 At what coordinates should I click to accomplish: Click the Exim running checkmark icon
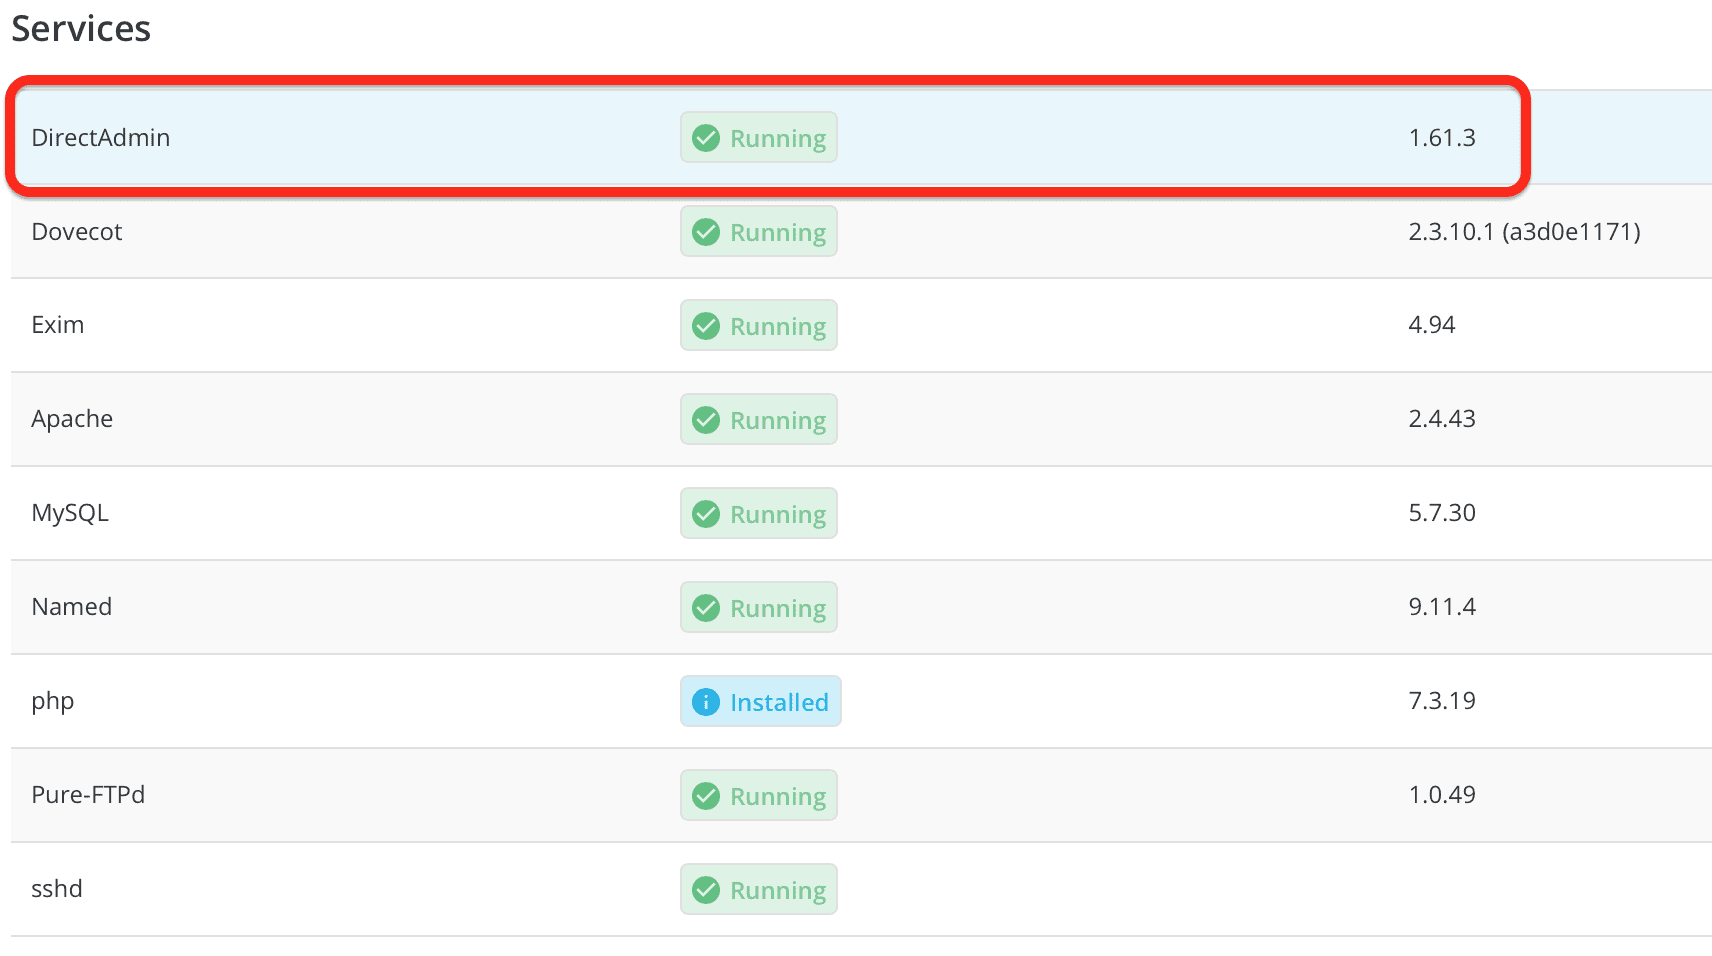(x=706, y=326)
